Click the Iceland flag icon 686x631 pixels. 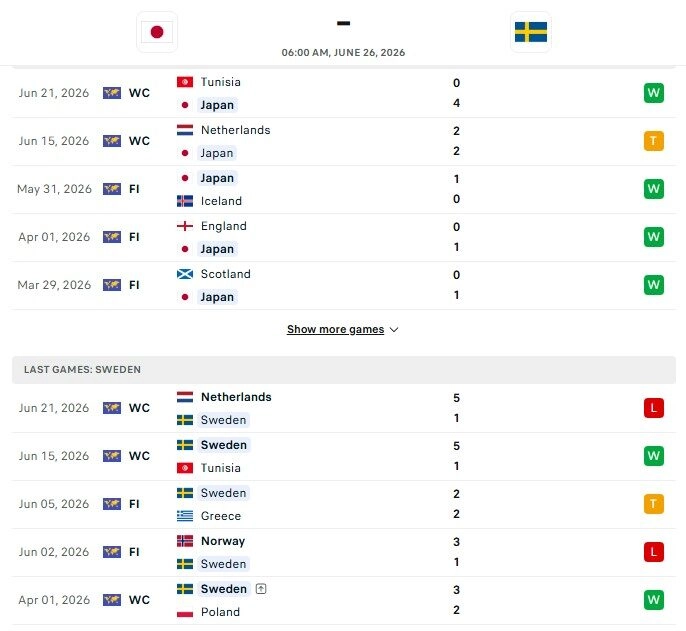pyautogui.click(x=185, y=201)
